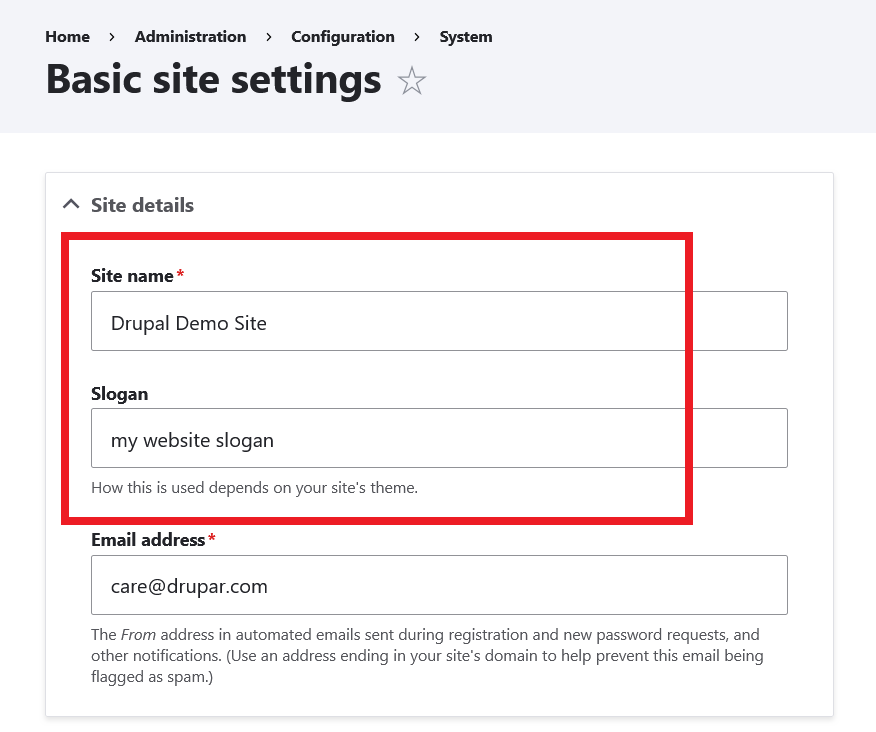Click the Basic site settings page title
The height and width of the screenshot is (732, 876).
point(212,79)
